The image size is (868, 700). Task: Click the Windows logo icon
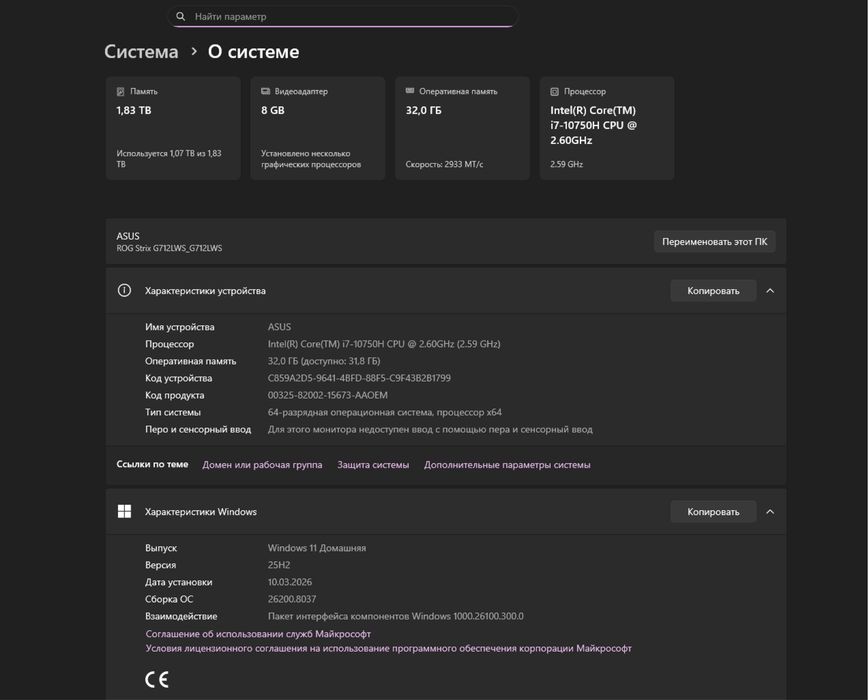coord(125,511)
